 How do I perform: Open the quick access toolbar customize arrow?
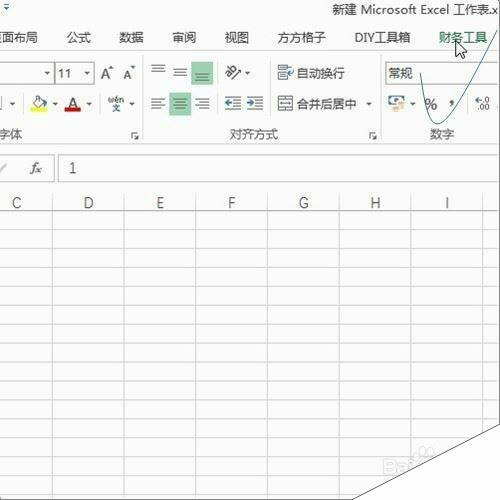point(6,7)
